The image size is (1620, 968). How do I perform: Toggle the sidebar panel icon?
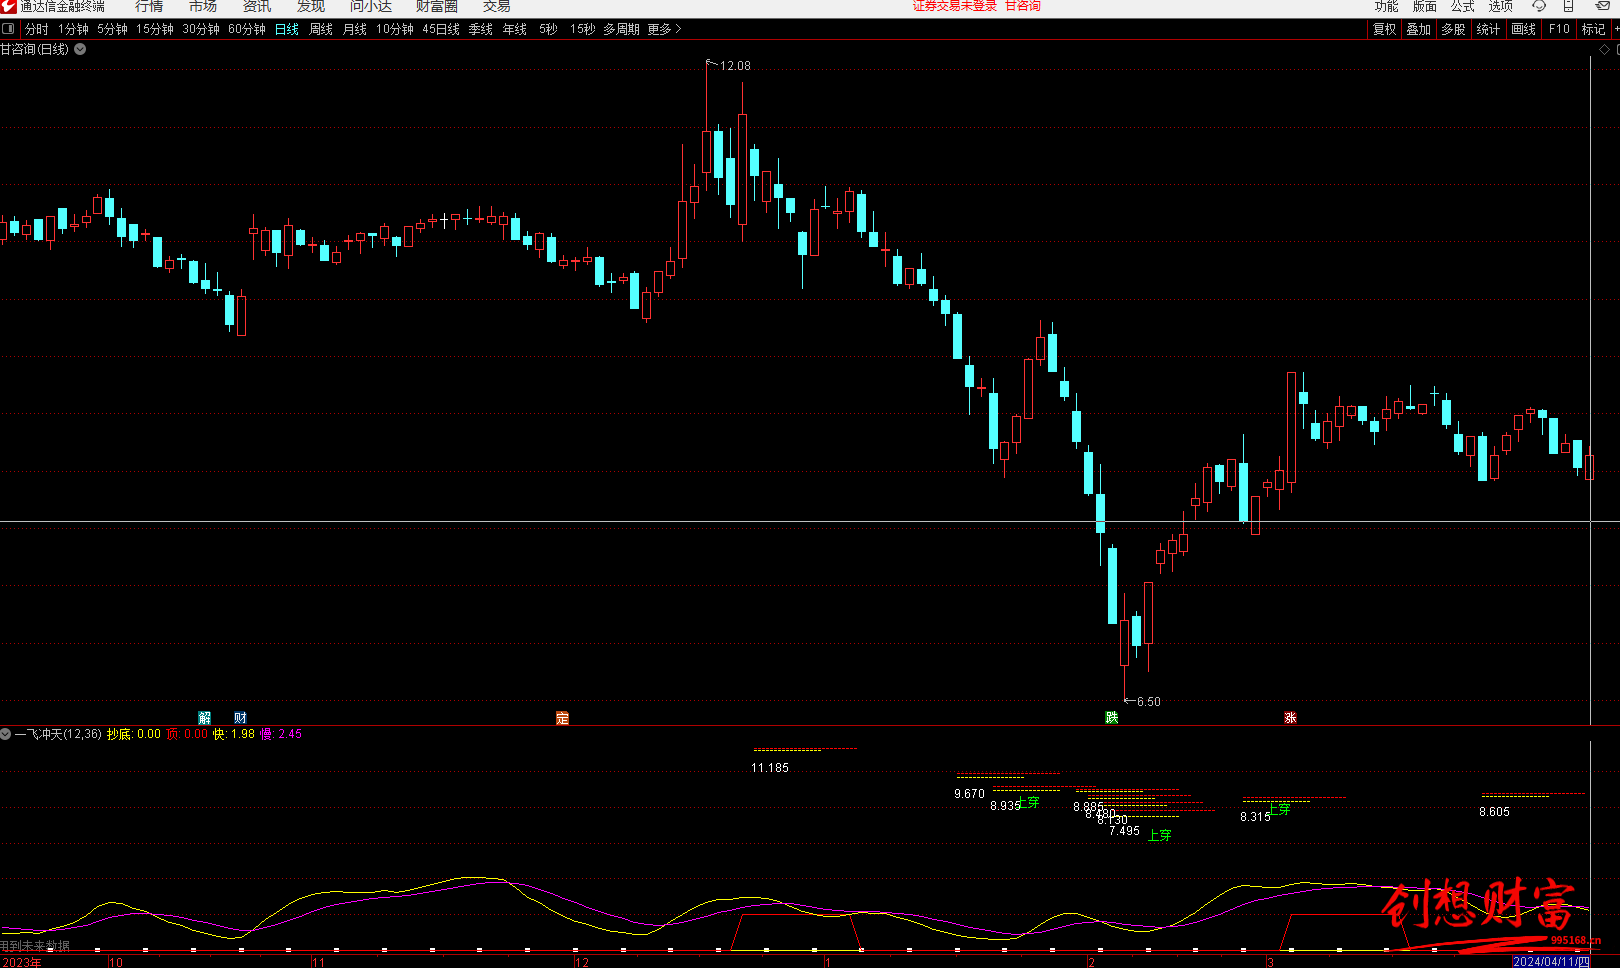pyautogui.click(x=9, y=29)
